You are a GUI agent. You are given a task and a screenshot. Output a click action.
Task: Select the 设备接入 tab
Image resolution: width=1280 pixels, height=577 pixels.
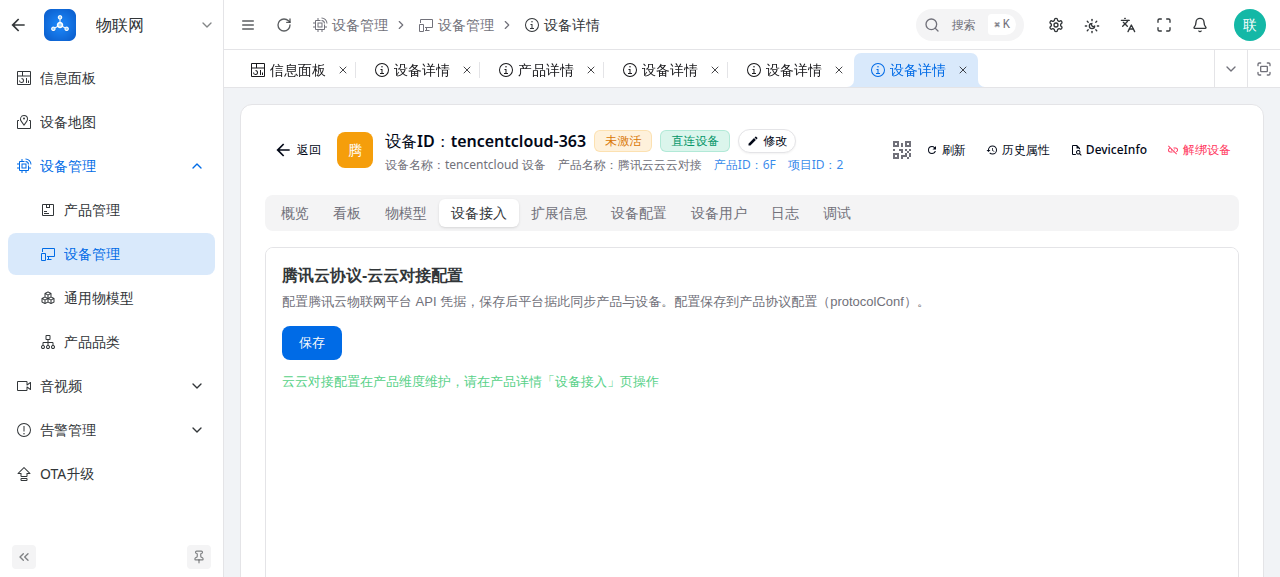pyautogui.click(x=479, y=213)
